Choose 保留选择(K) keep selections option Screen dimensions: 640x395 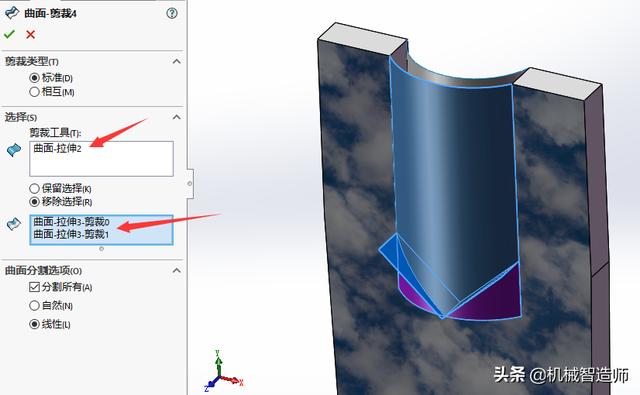(34, 189)
